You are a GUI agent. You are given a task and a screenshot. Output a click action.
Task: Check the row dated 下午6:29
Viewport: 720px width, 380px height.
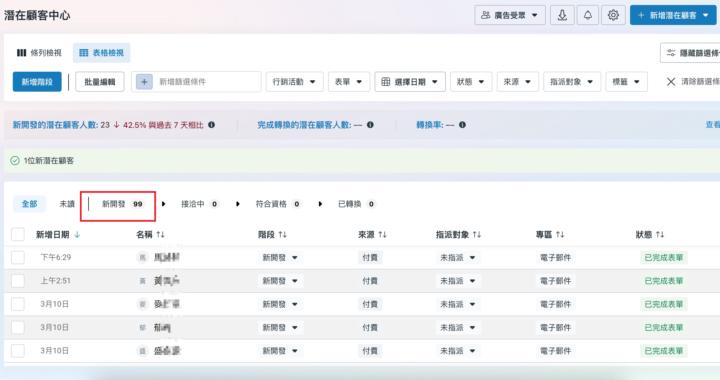[x=18, y=257]
